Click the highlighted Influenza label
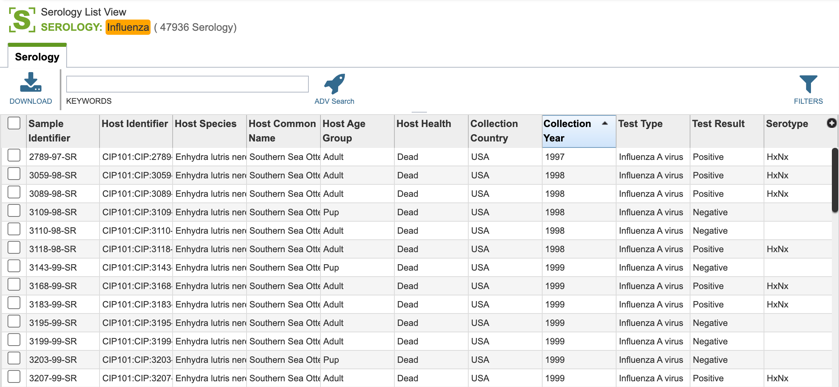The image size is (839, 387). pos(128,27)
